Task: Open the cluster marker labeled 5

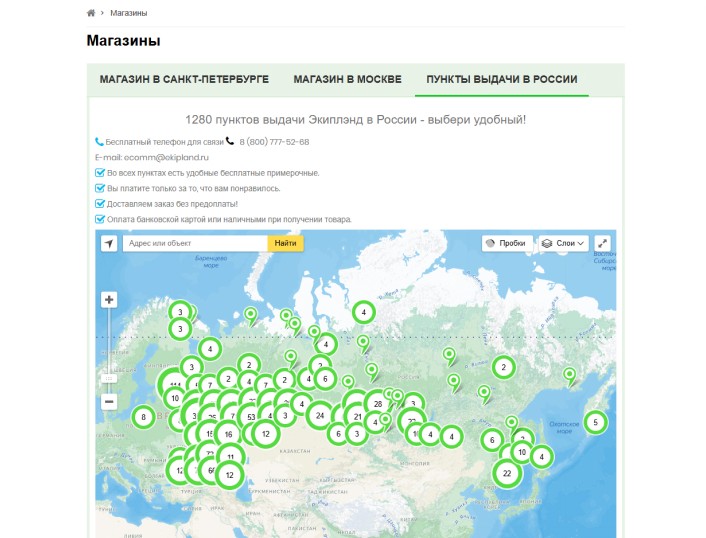Action: coord(595,422)
